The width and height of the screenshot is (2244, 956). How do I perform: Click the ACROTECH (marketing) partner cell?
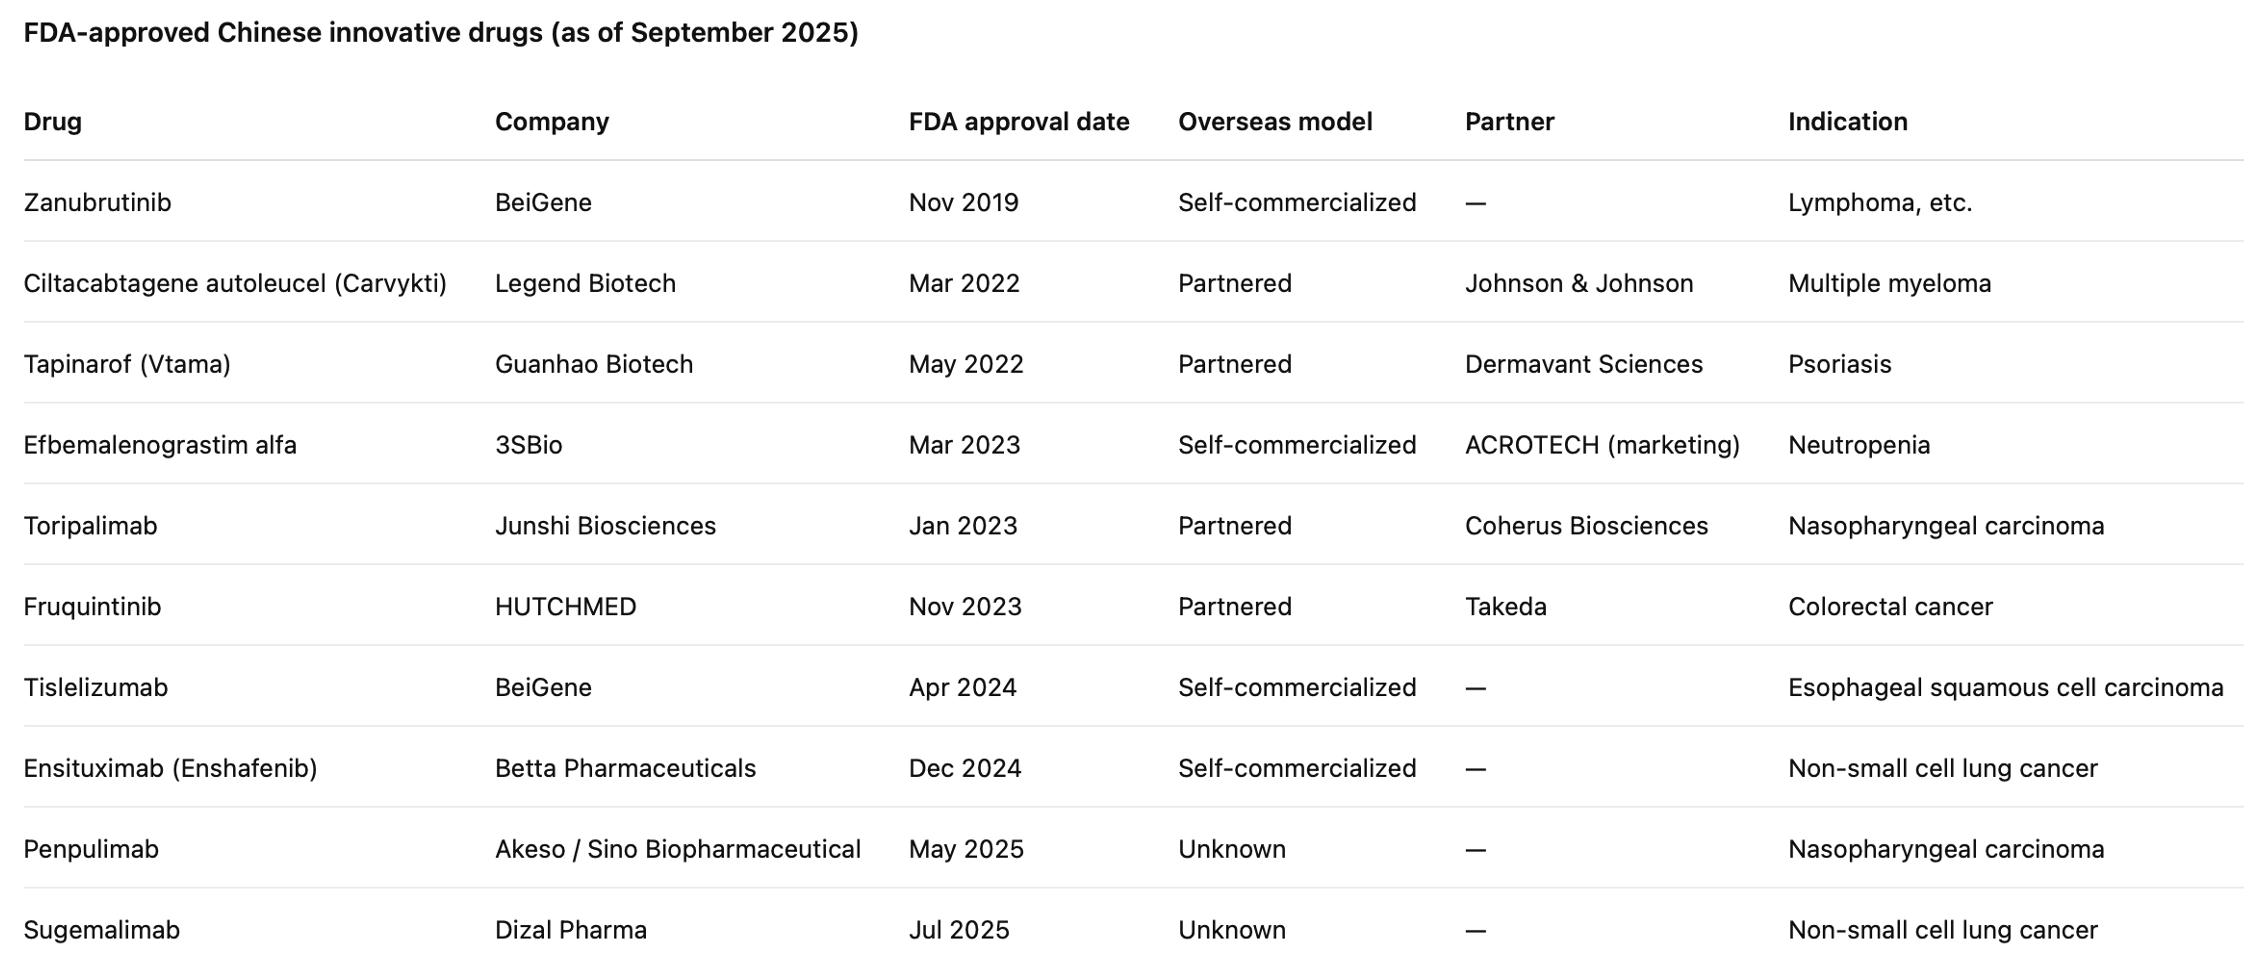(1601, 445)
